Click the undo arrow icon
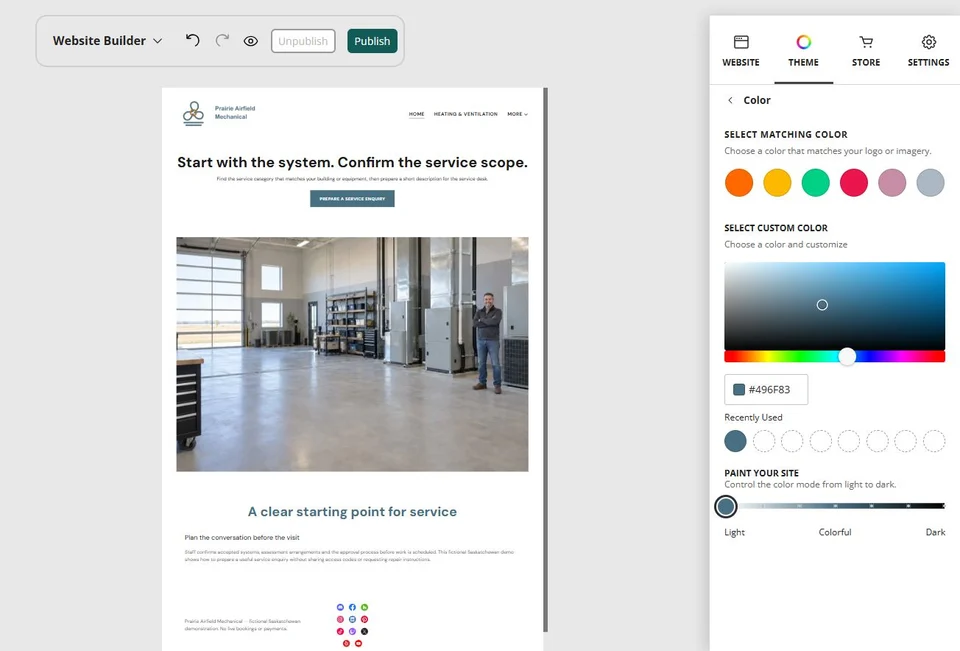 click(192, 40)
